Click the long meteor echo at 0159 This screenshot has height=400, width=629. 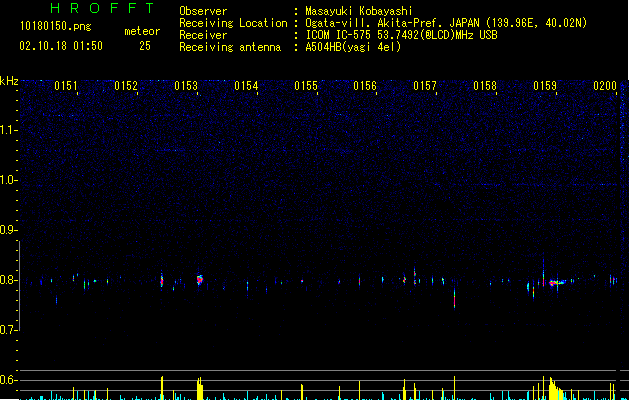coord(557,282)
